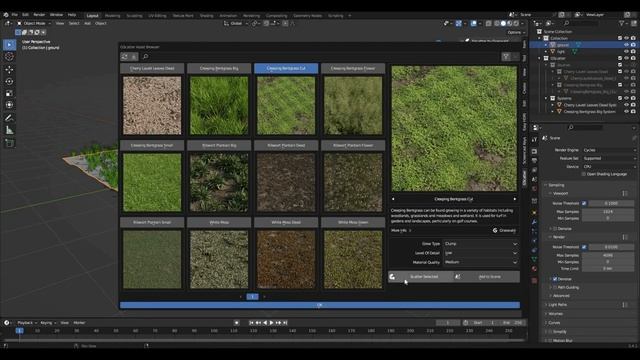Click the filter funnel icon in asset browser
The image size is (640, 360).
click(506, 57)
